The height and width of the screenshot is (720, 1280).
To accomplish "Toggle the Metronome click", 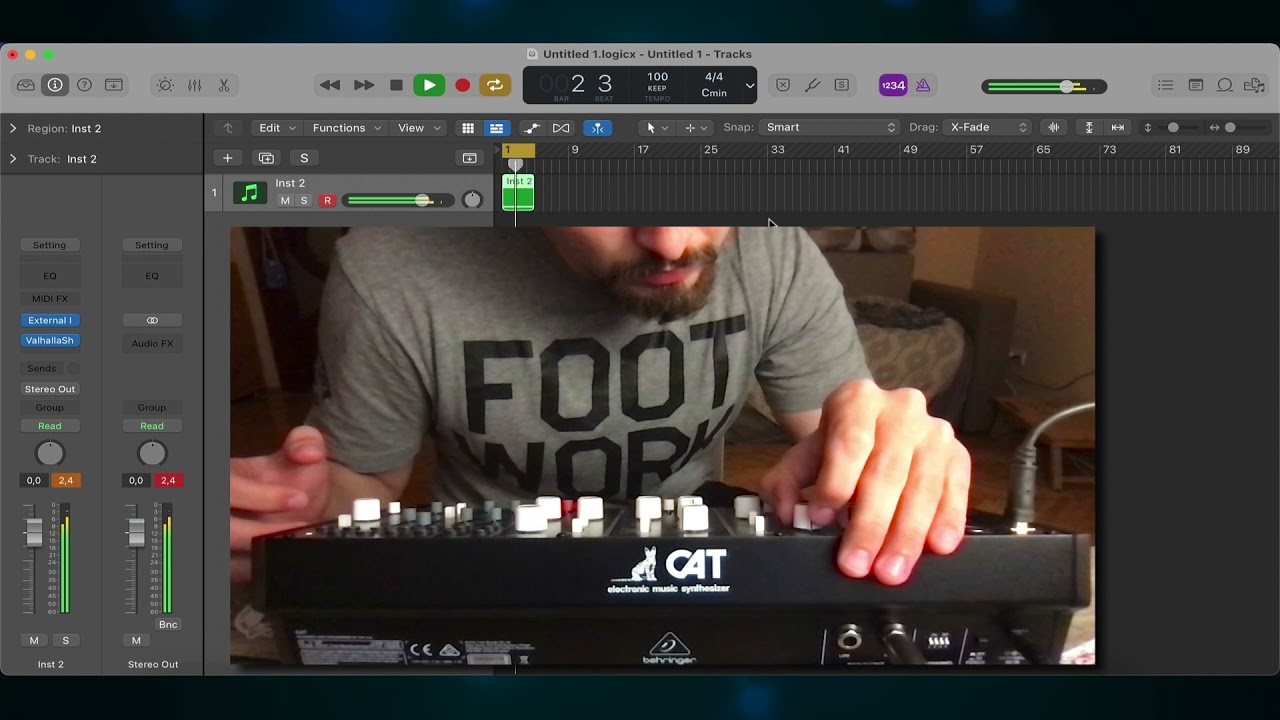I will coord(923,85).
